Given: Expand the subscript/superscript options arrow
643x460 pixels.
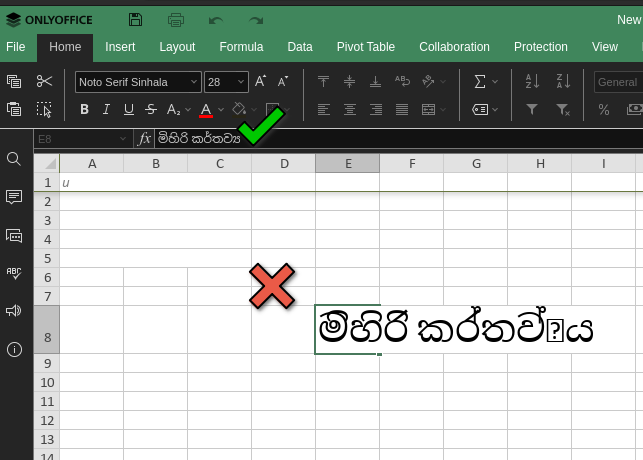Looking at the screenshot, I should click(188, 109).
